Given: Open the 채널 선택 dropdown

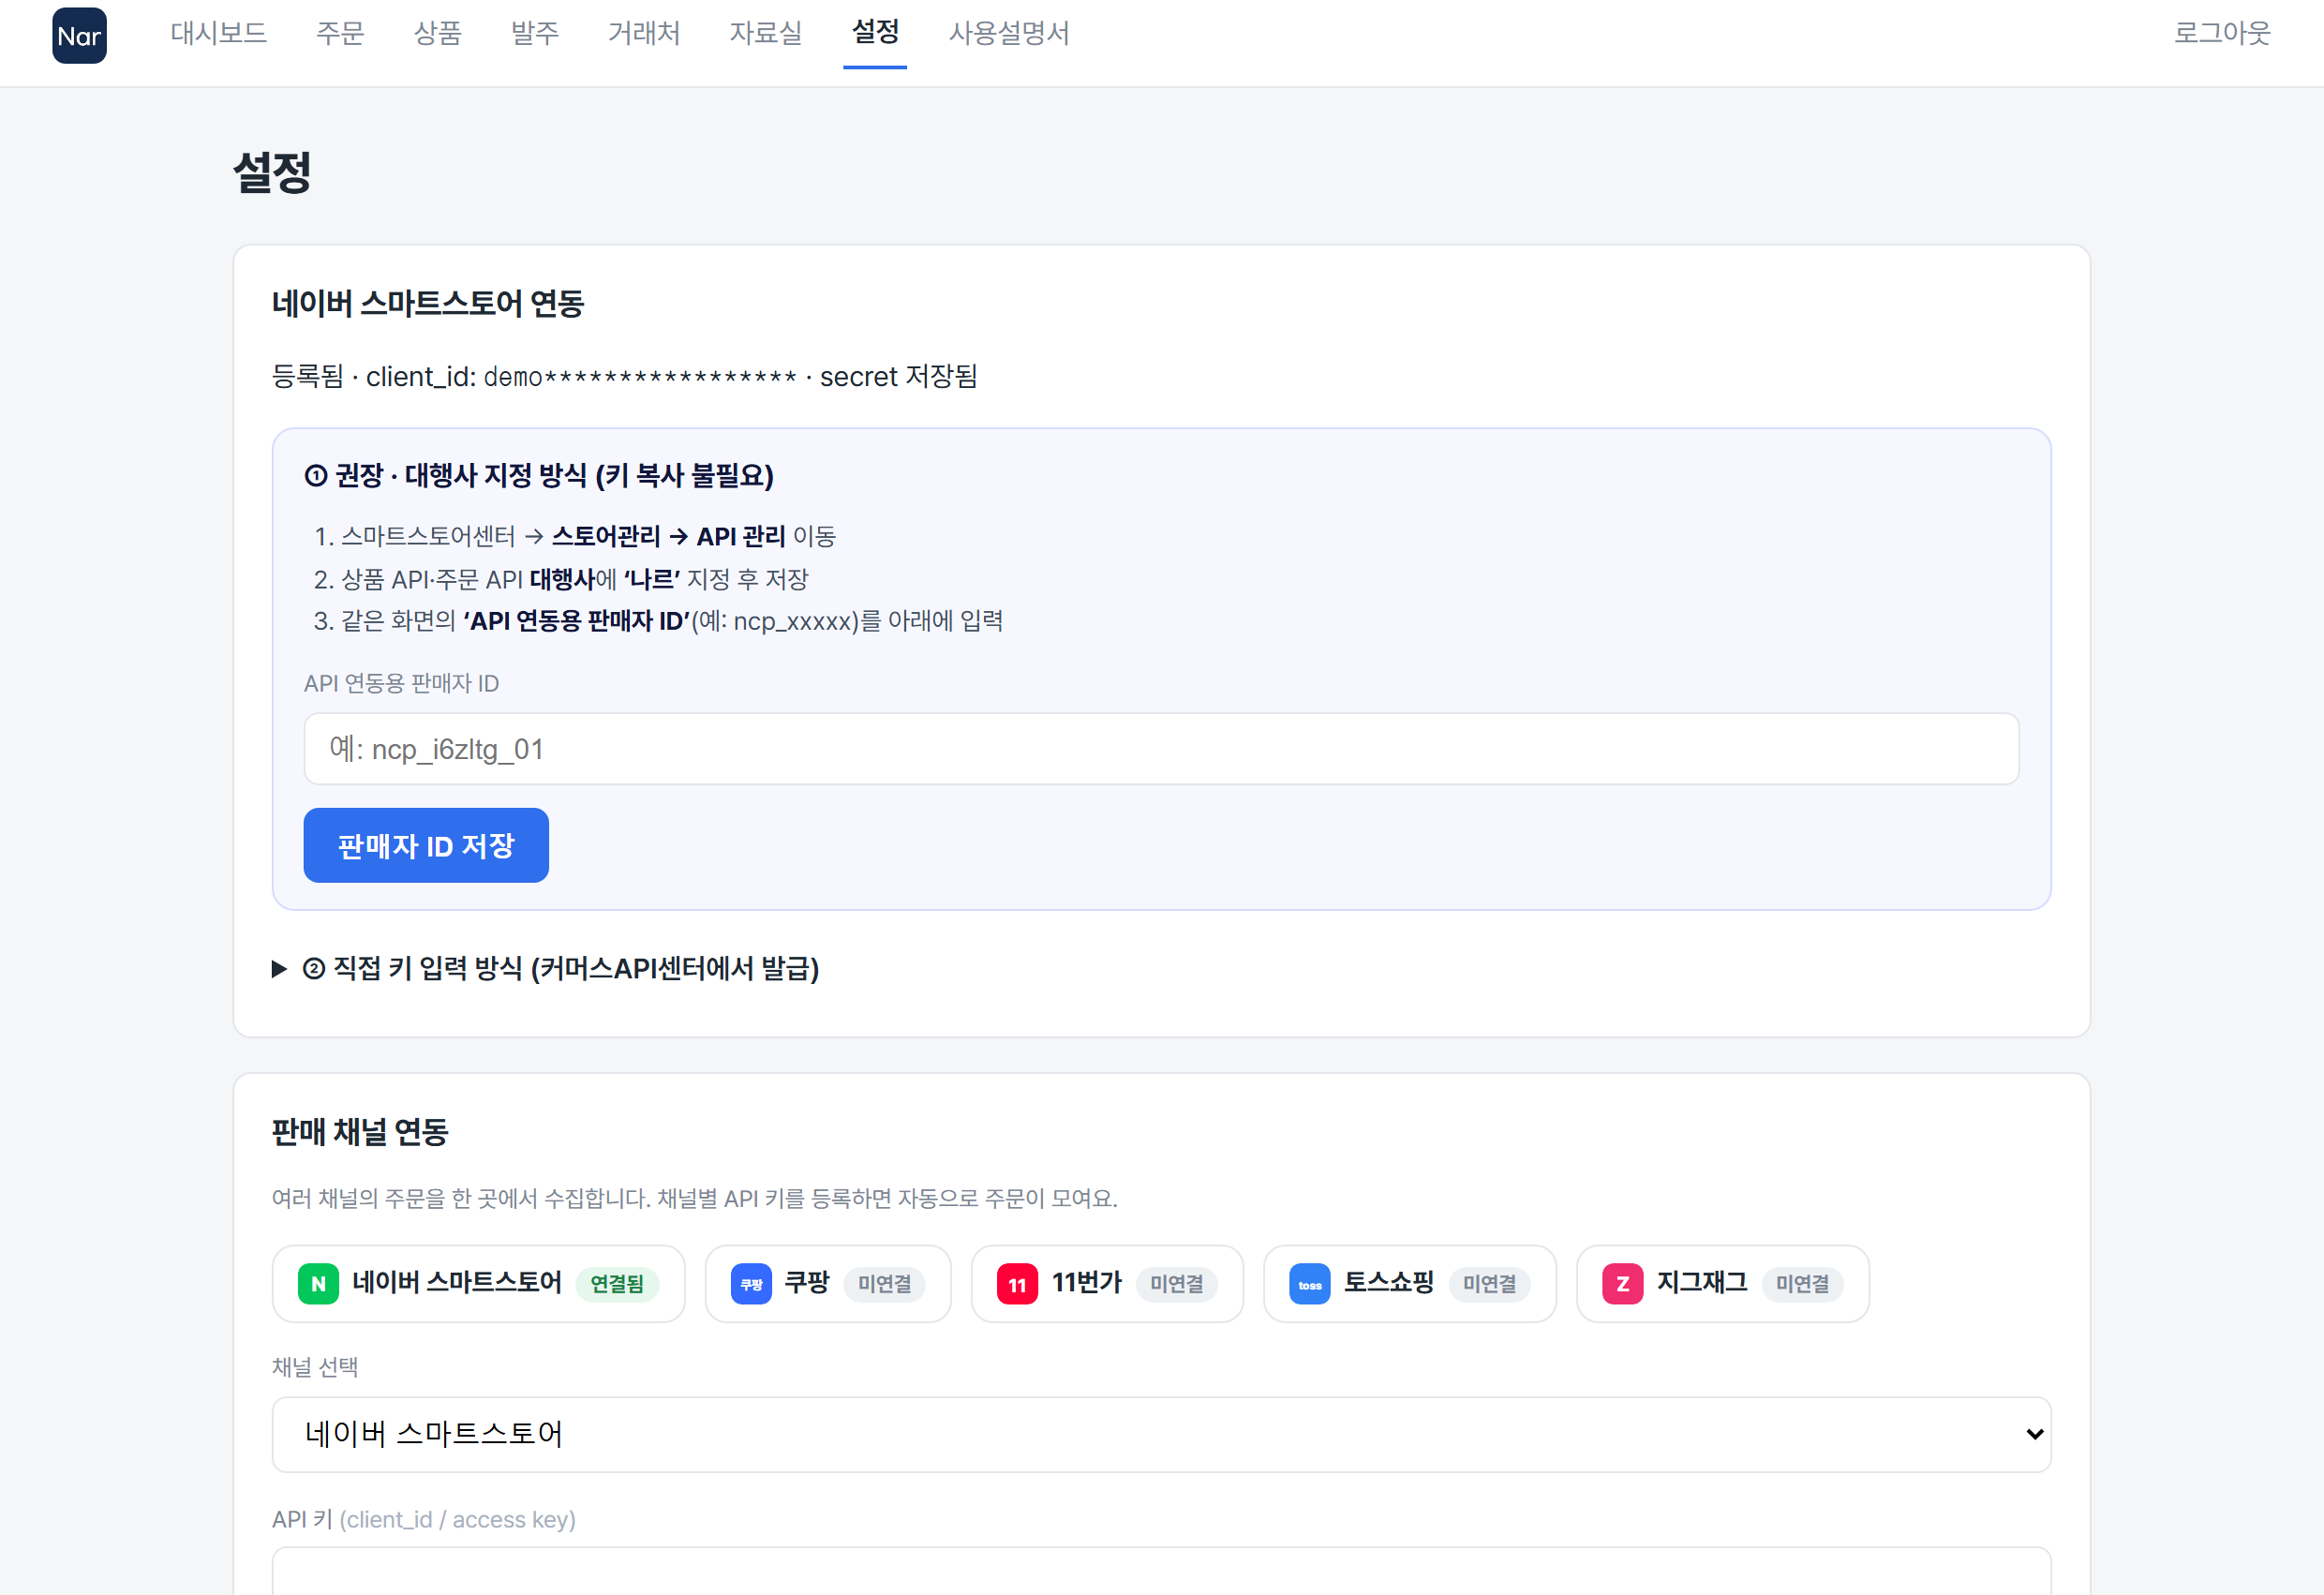Looking at the screenshot, I should point(1161,1434).
